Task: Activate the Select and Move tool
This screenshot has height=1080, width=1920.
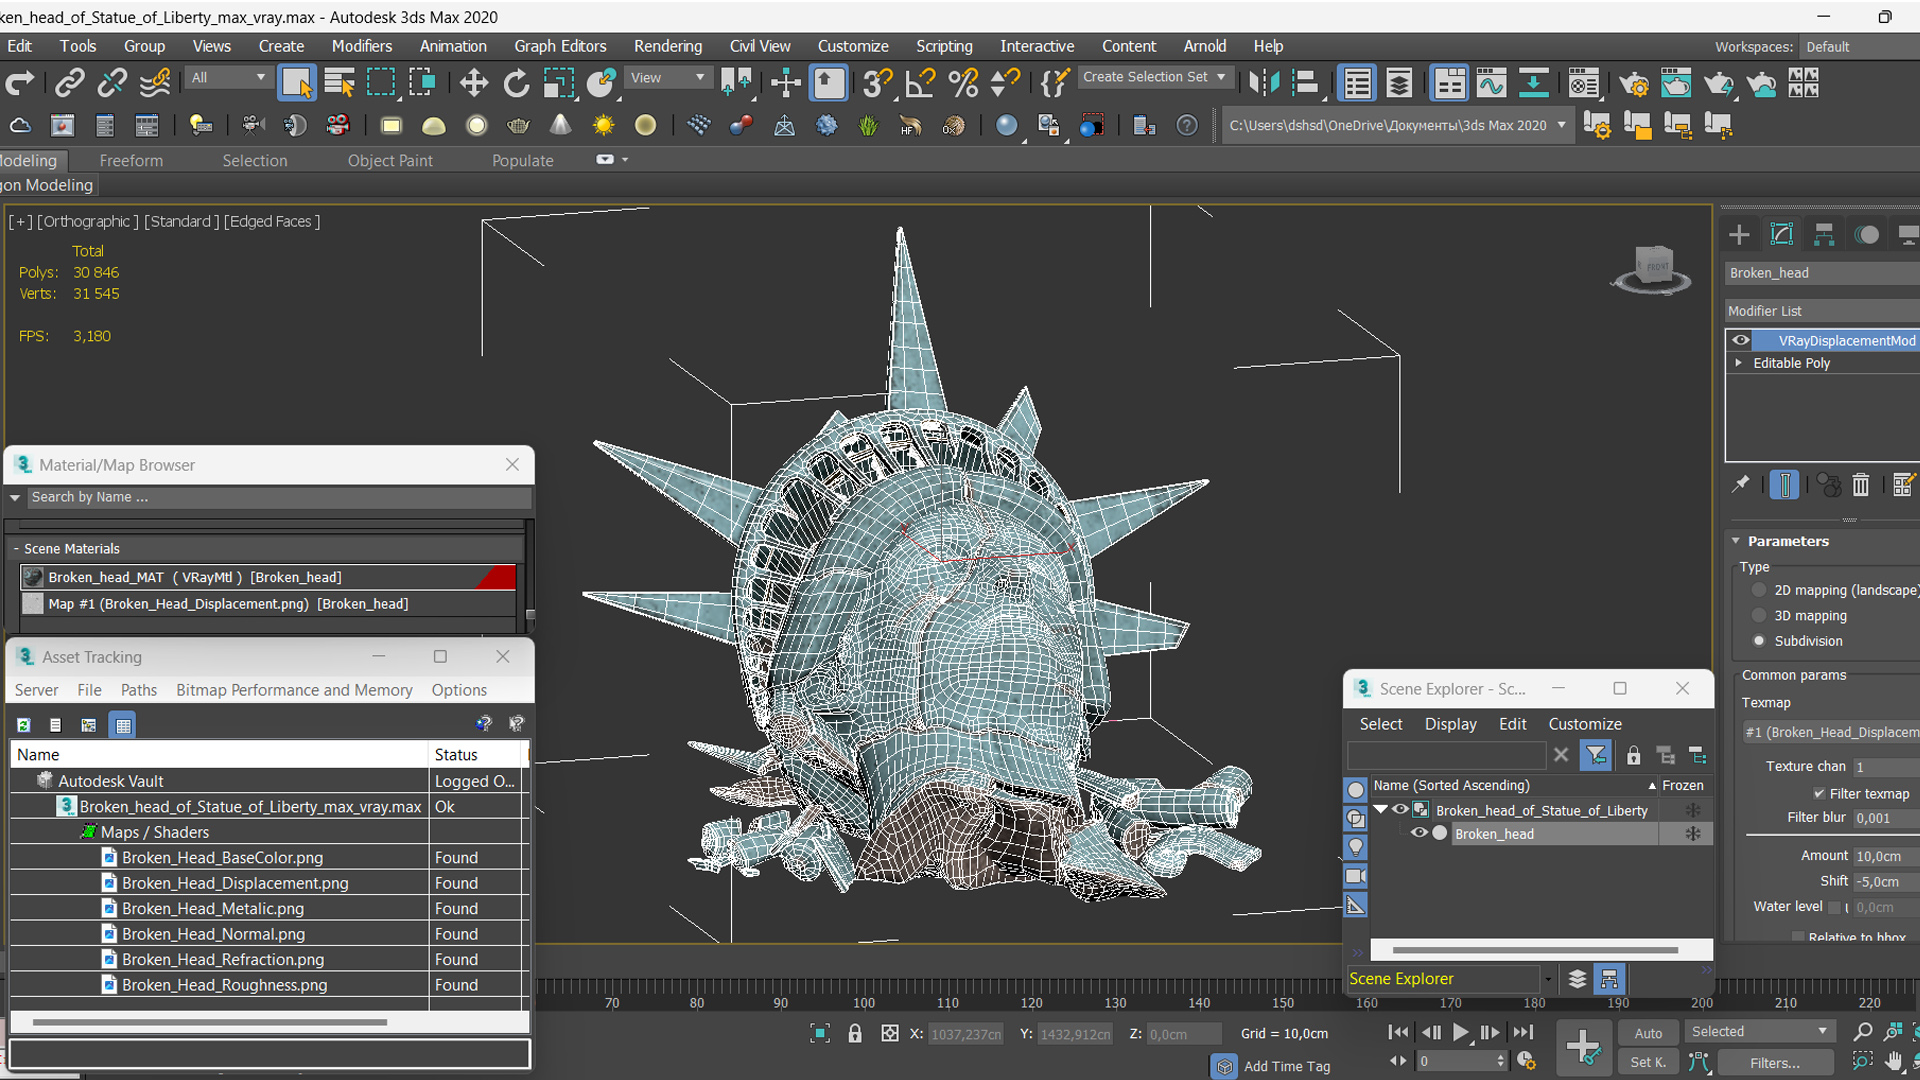Action: [x=473, y=83]
